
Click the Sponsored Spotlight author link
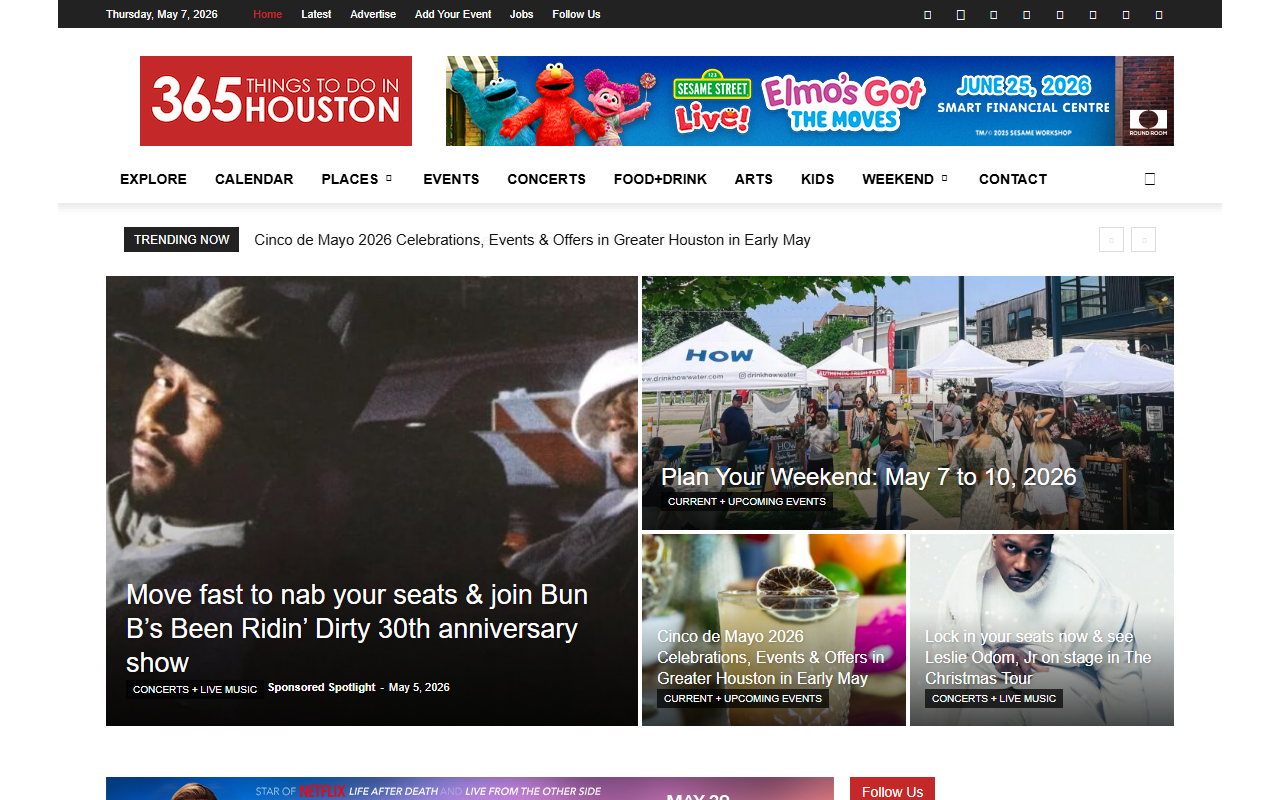click(321, 688)
